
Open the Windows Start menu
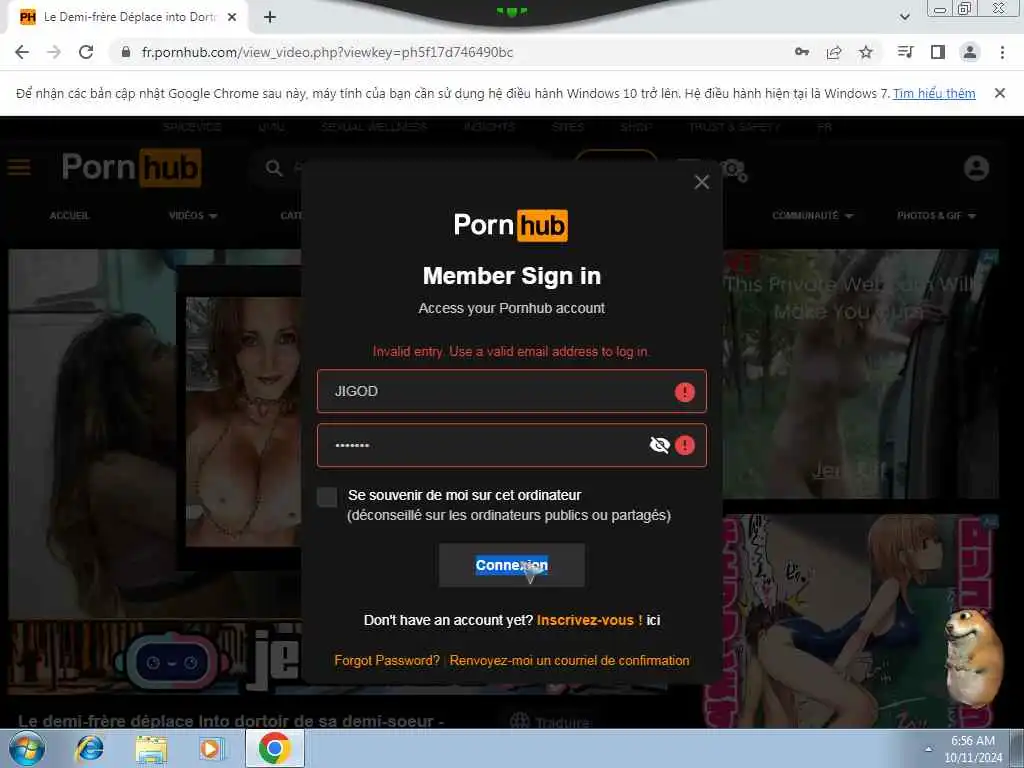click(25, 748)
